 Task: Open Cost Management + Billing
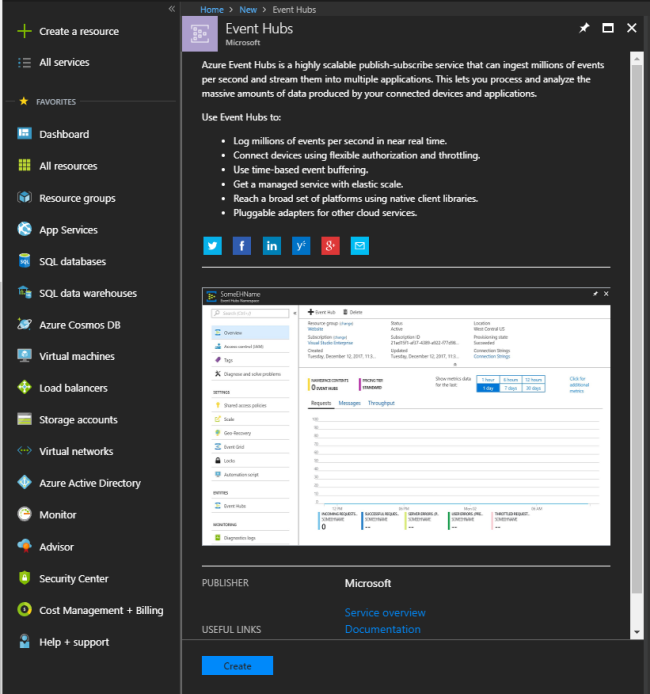[90, 610]
